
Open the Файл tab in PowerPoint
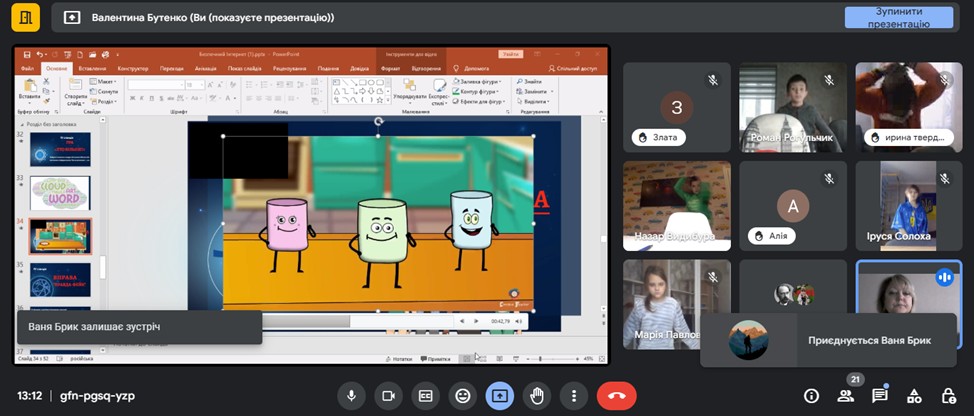[27, 68]
